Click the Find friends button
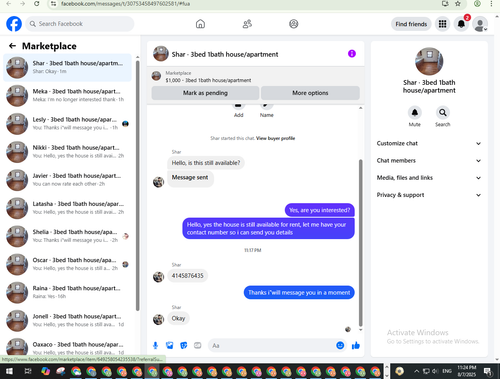 (411, 24)
